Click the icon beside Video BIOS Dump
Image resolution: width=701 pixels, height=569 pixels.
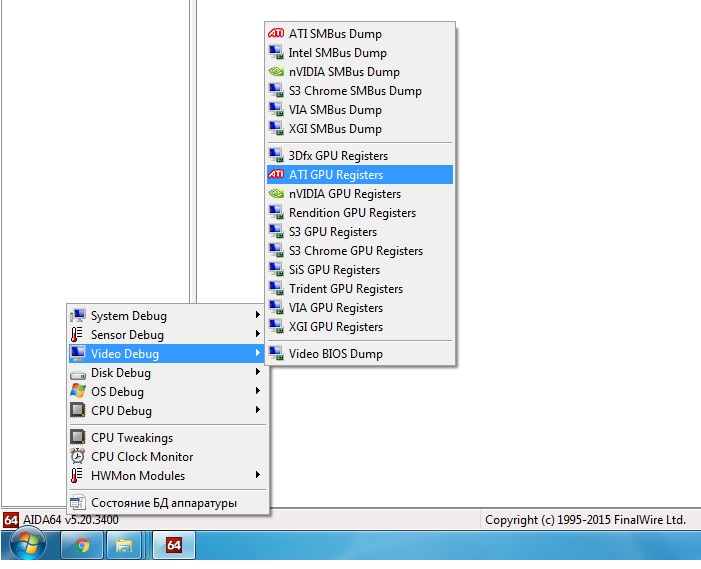coord(276,354)
